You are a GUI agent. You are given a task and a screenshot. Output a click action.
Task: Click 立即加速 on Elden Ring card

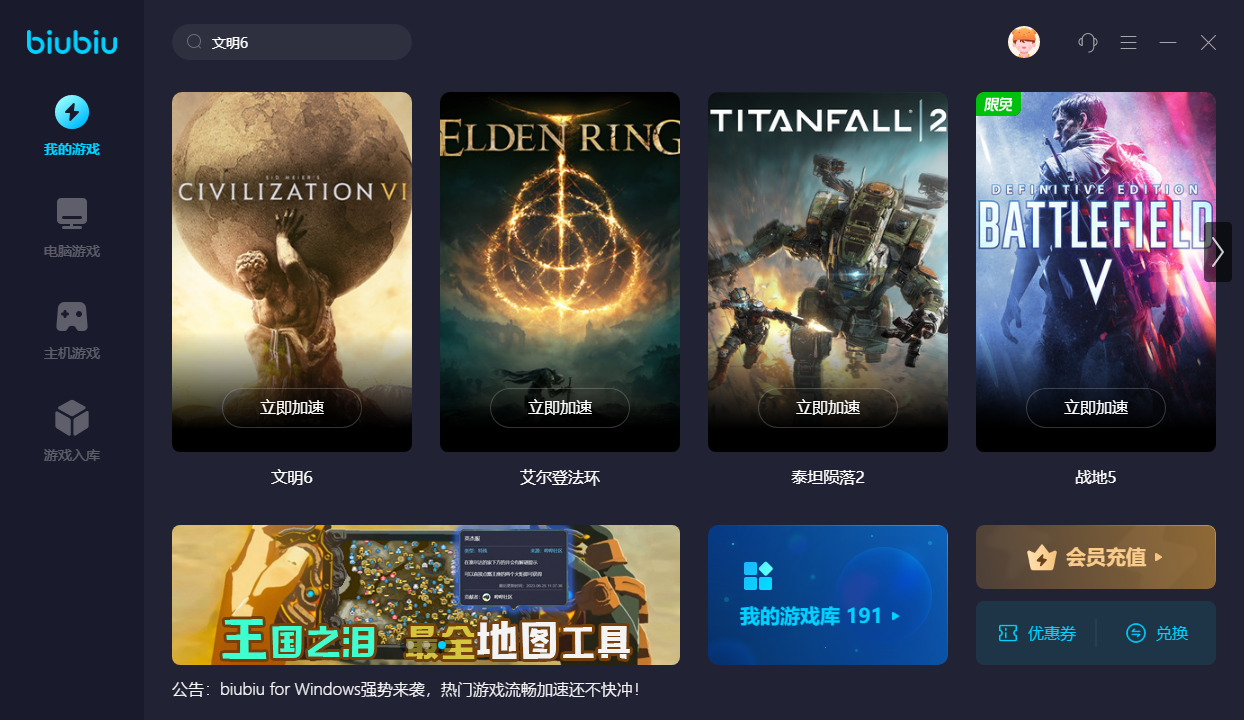(x=560, y=408)
